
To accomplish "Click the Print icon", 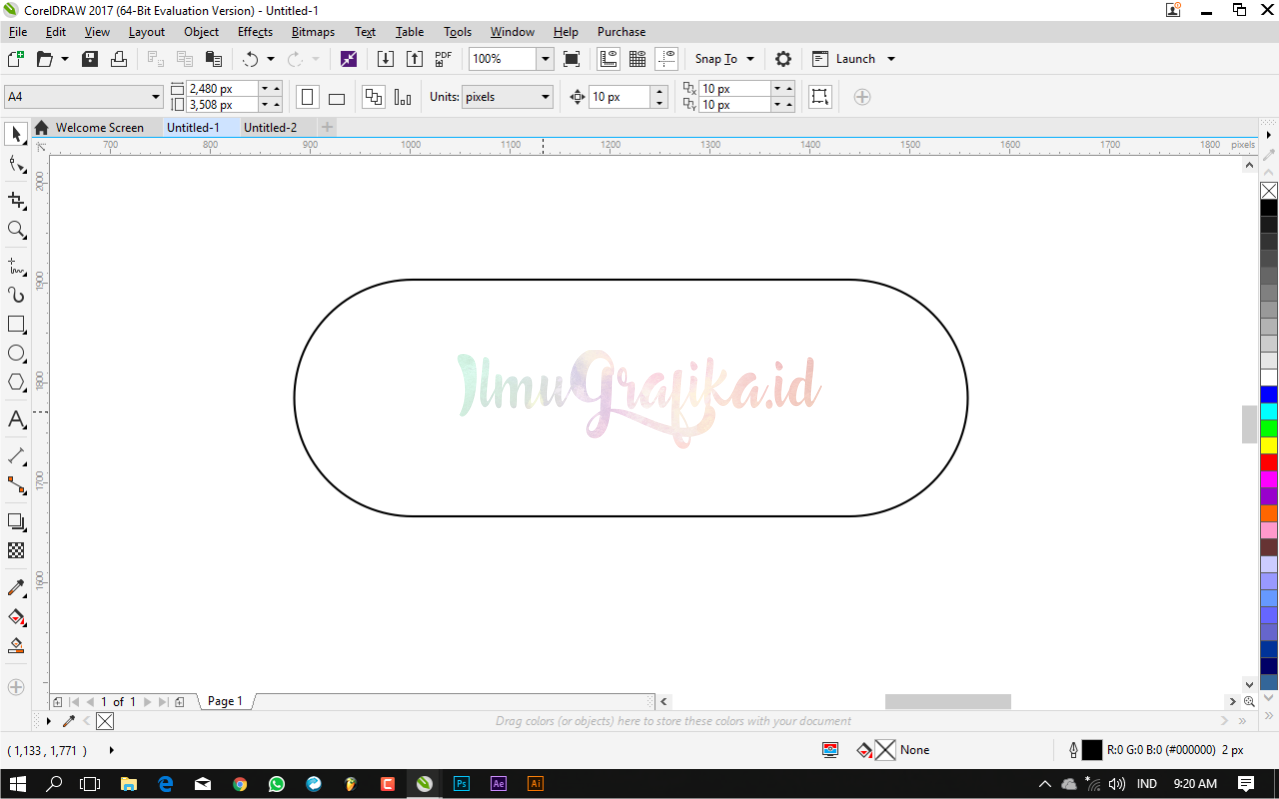I will 118,59.
